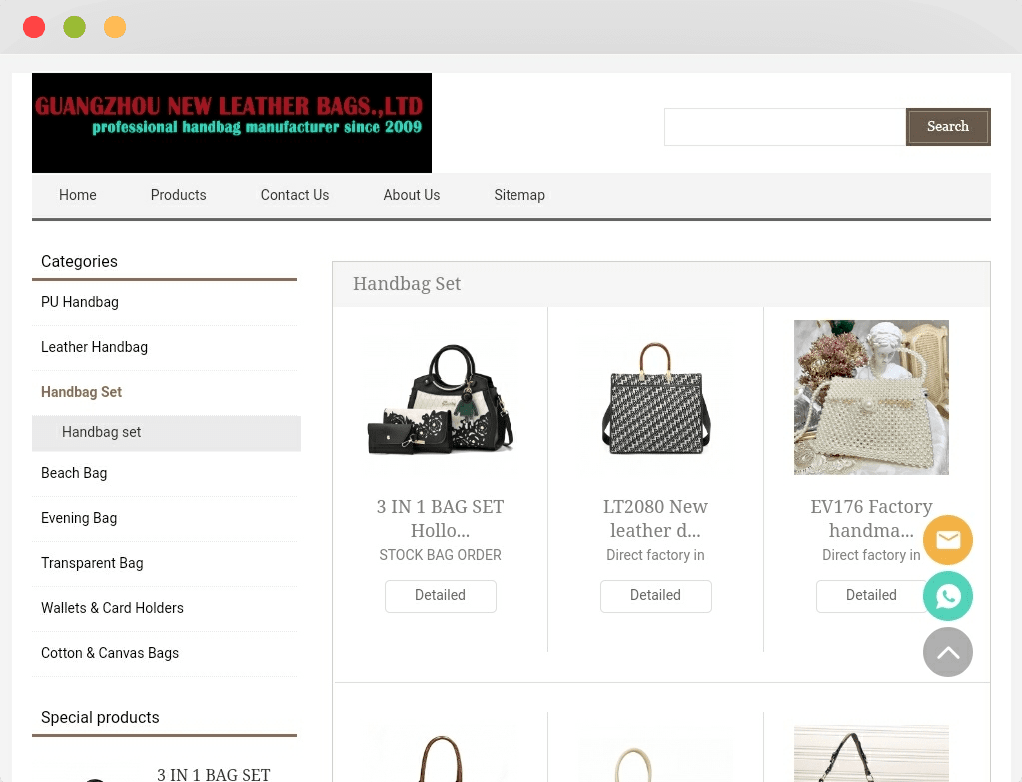Open the EV176 pearl bag image

point(871,398)
